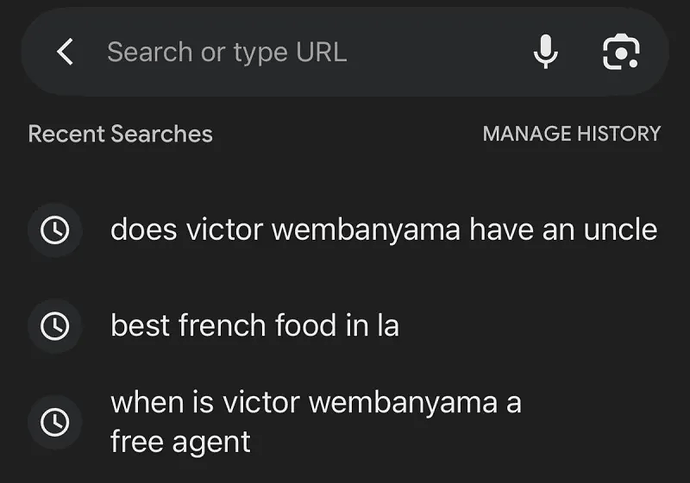Click "free agent" on the suggestion's second line
The height and width of the screenshot is (483, 690).
click(180, 441)
